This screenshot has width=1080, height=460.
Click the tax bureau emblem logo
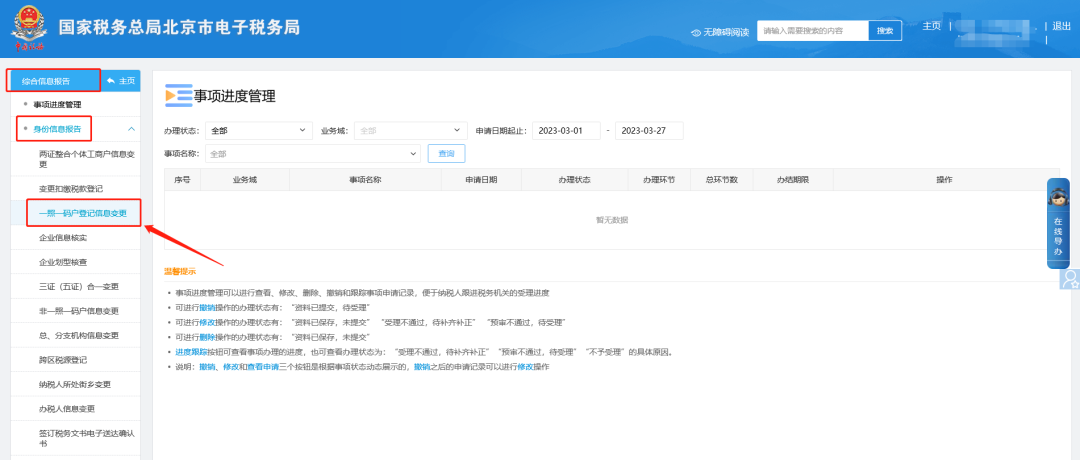point(29,30)
